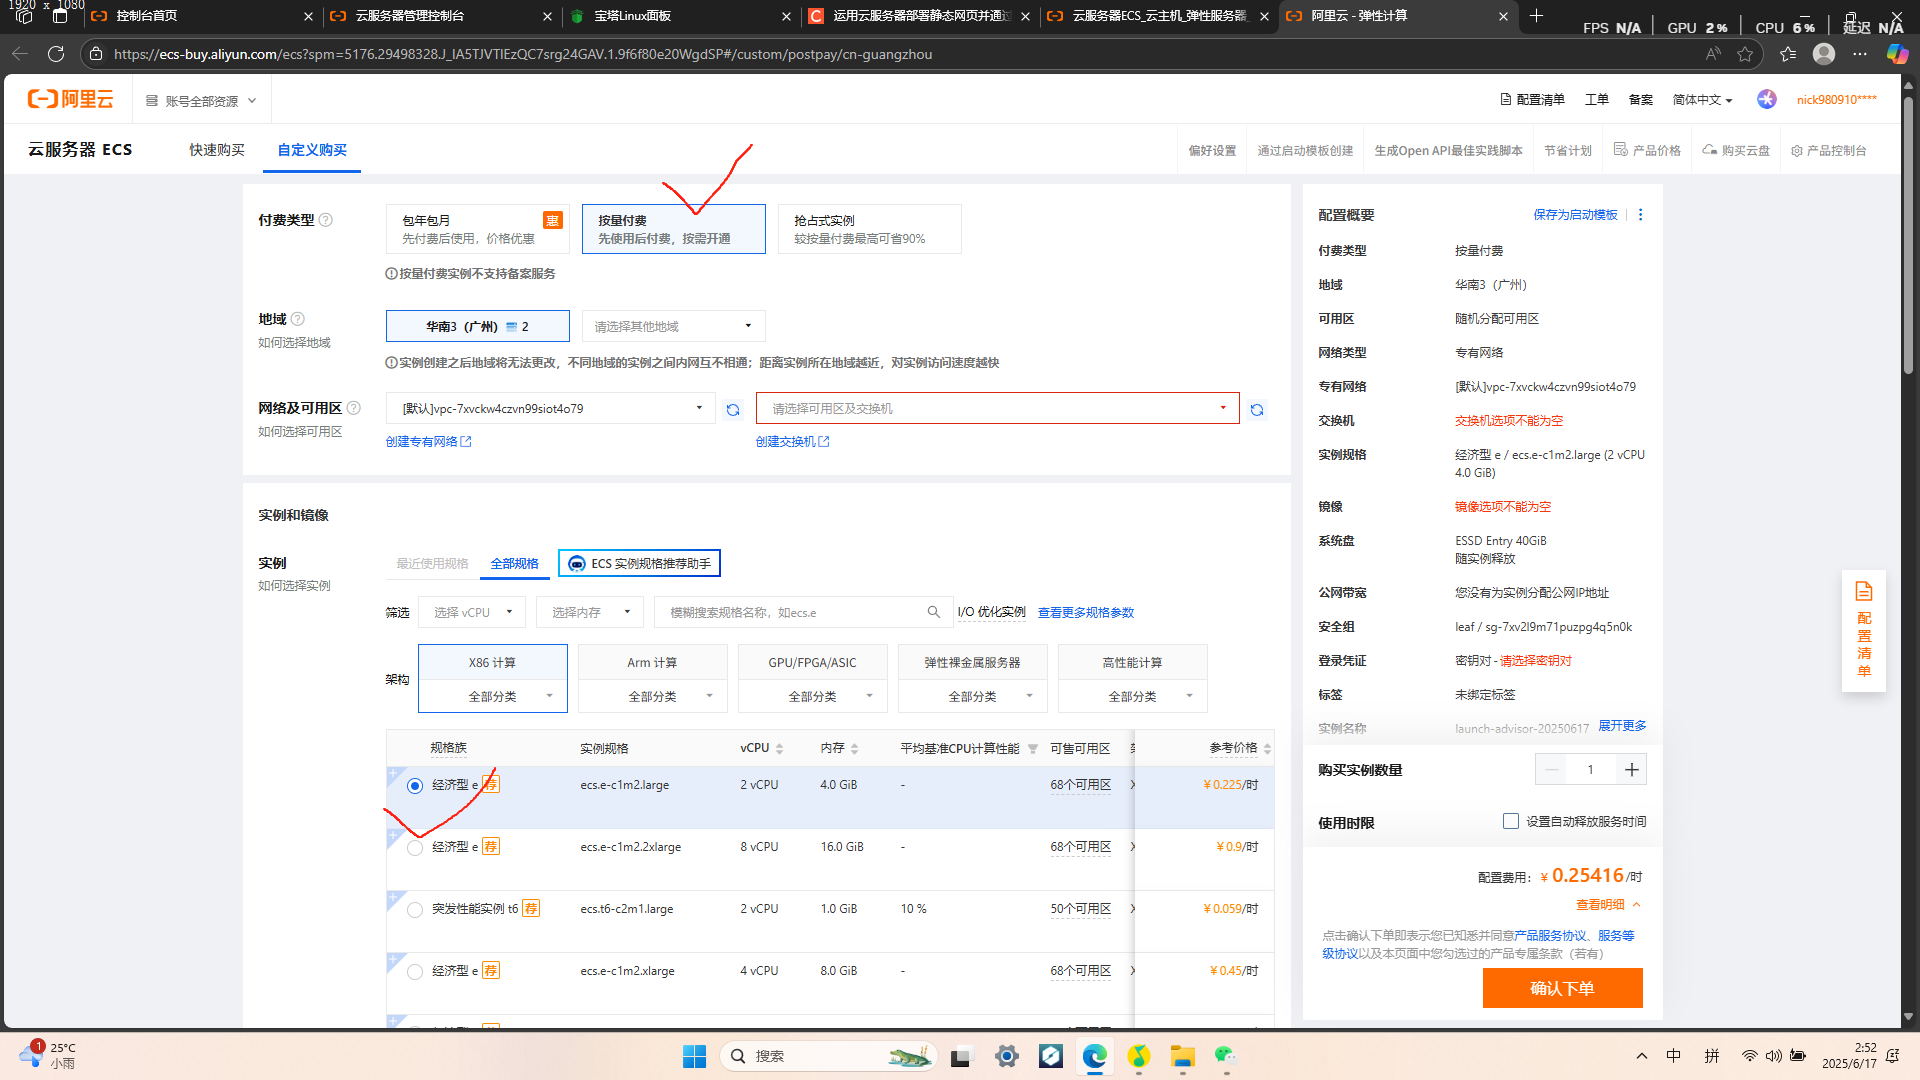Screen dimensions: 1920x1080
Task: Choose 按量付费 billing type
Action: 674,229
